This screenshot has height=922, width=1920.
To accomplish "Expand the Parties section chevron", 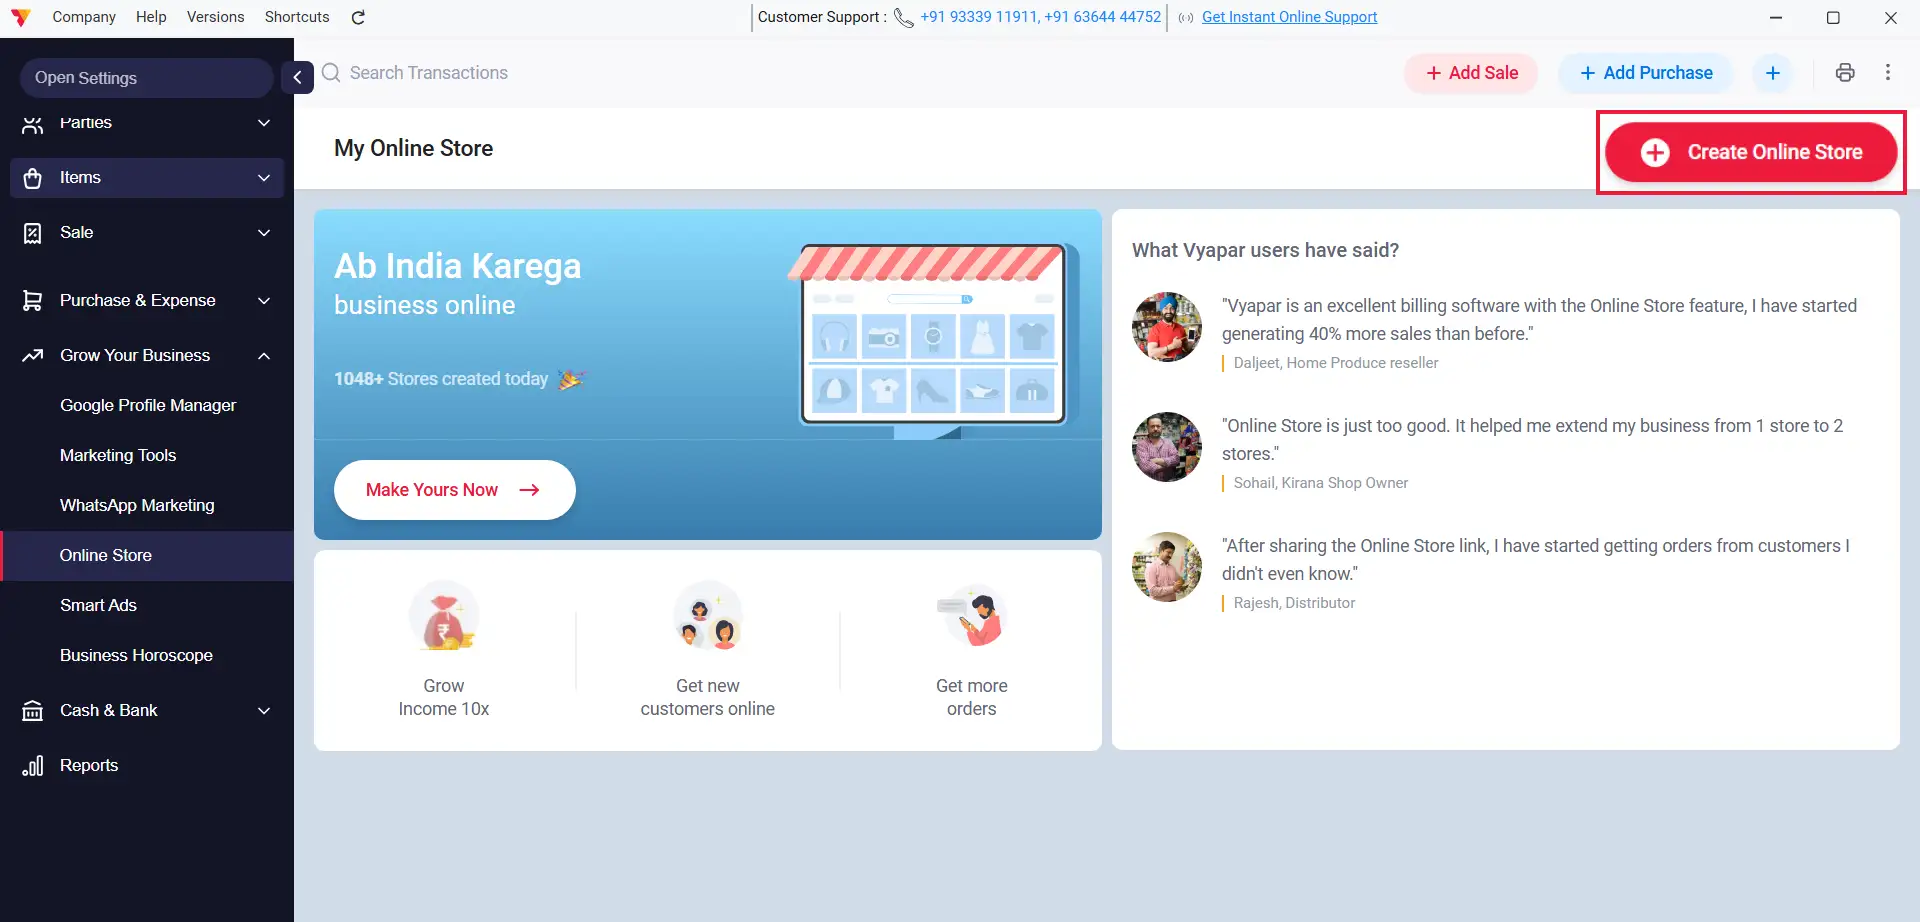I will tap(264, 123).
